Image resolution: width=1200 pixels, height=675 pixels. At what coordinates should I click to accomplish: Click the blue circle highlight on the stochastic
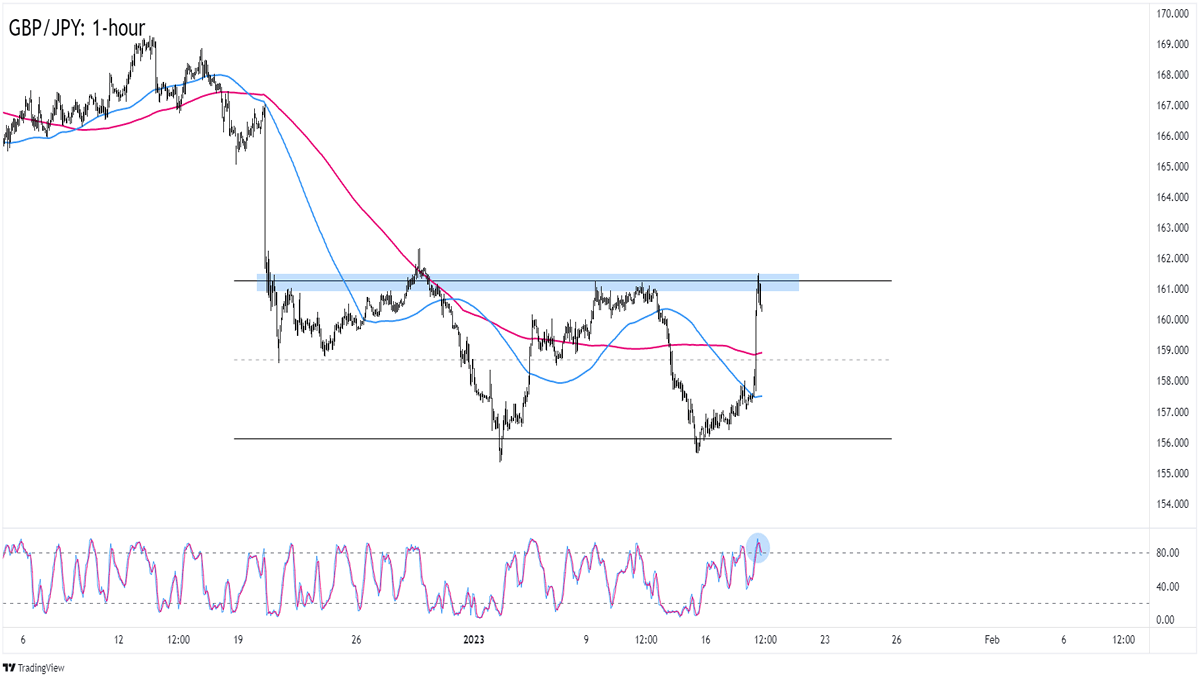tap(757, 547)
